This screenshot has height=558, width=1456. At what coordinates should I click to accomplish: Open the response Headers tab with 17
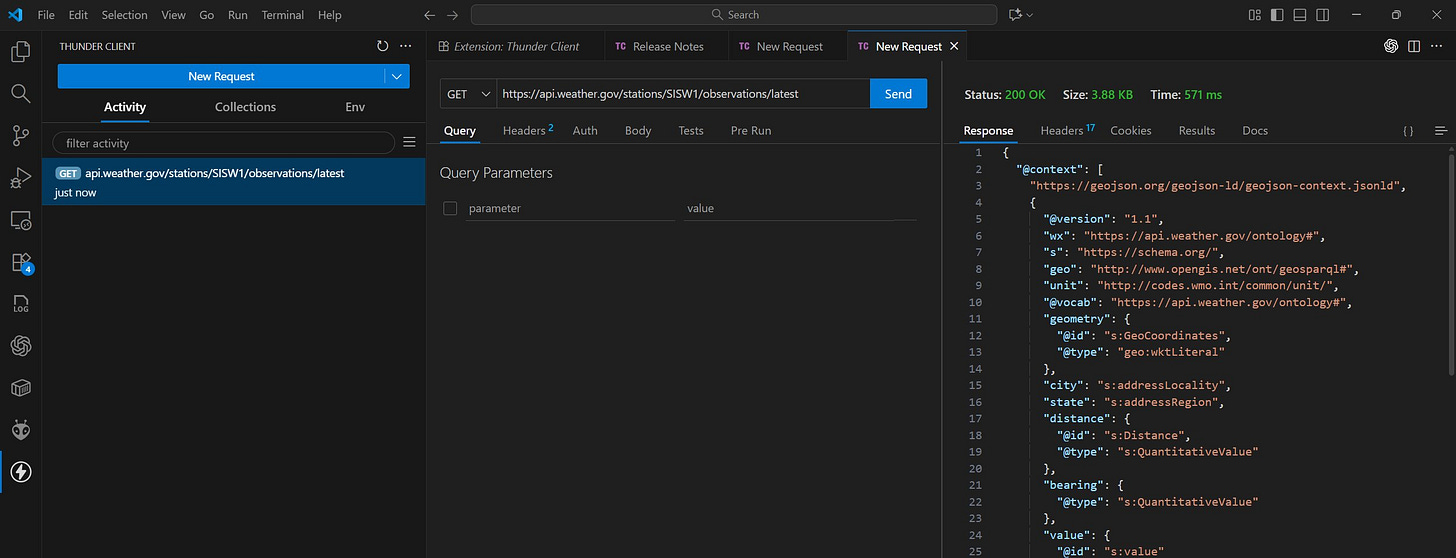(1067, 130)
